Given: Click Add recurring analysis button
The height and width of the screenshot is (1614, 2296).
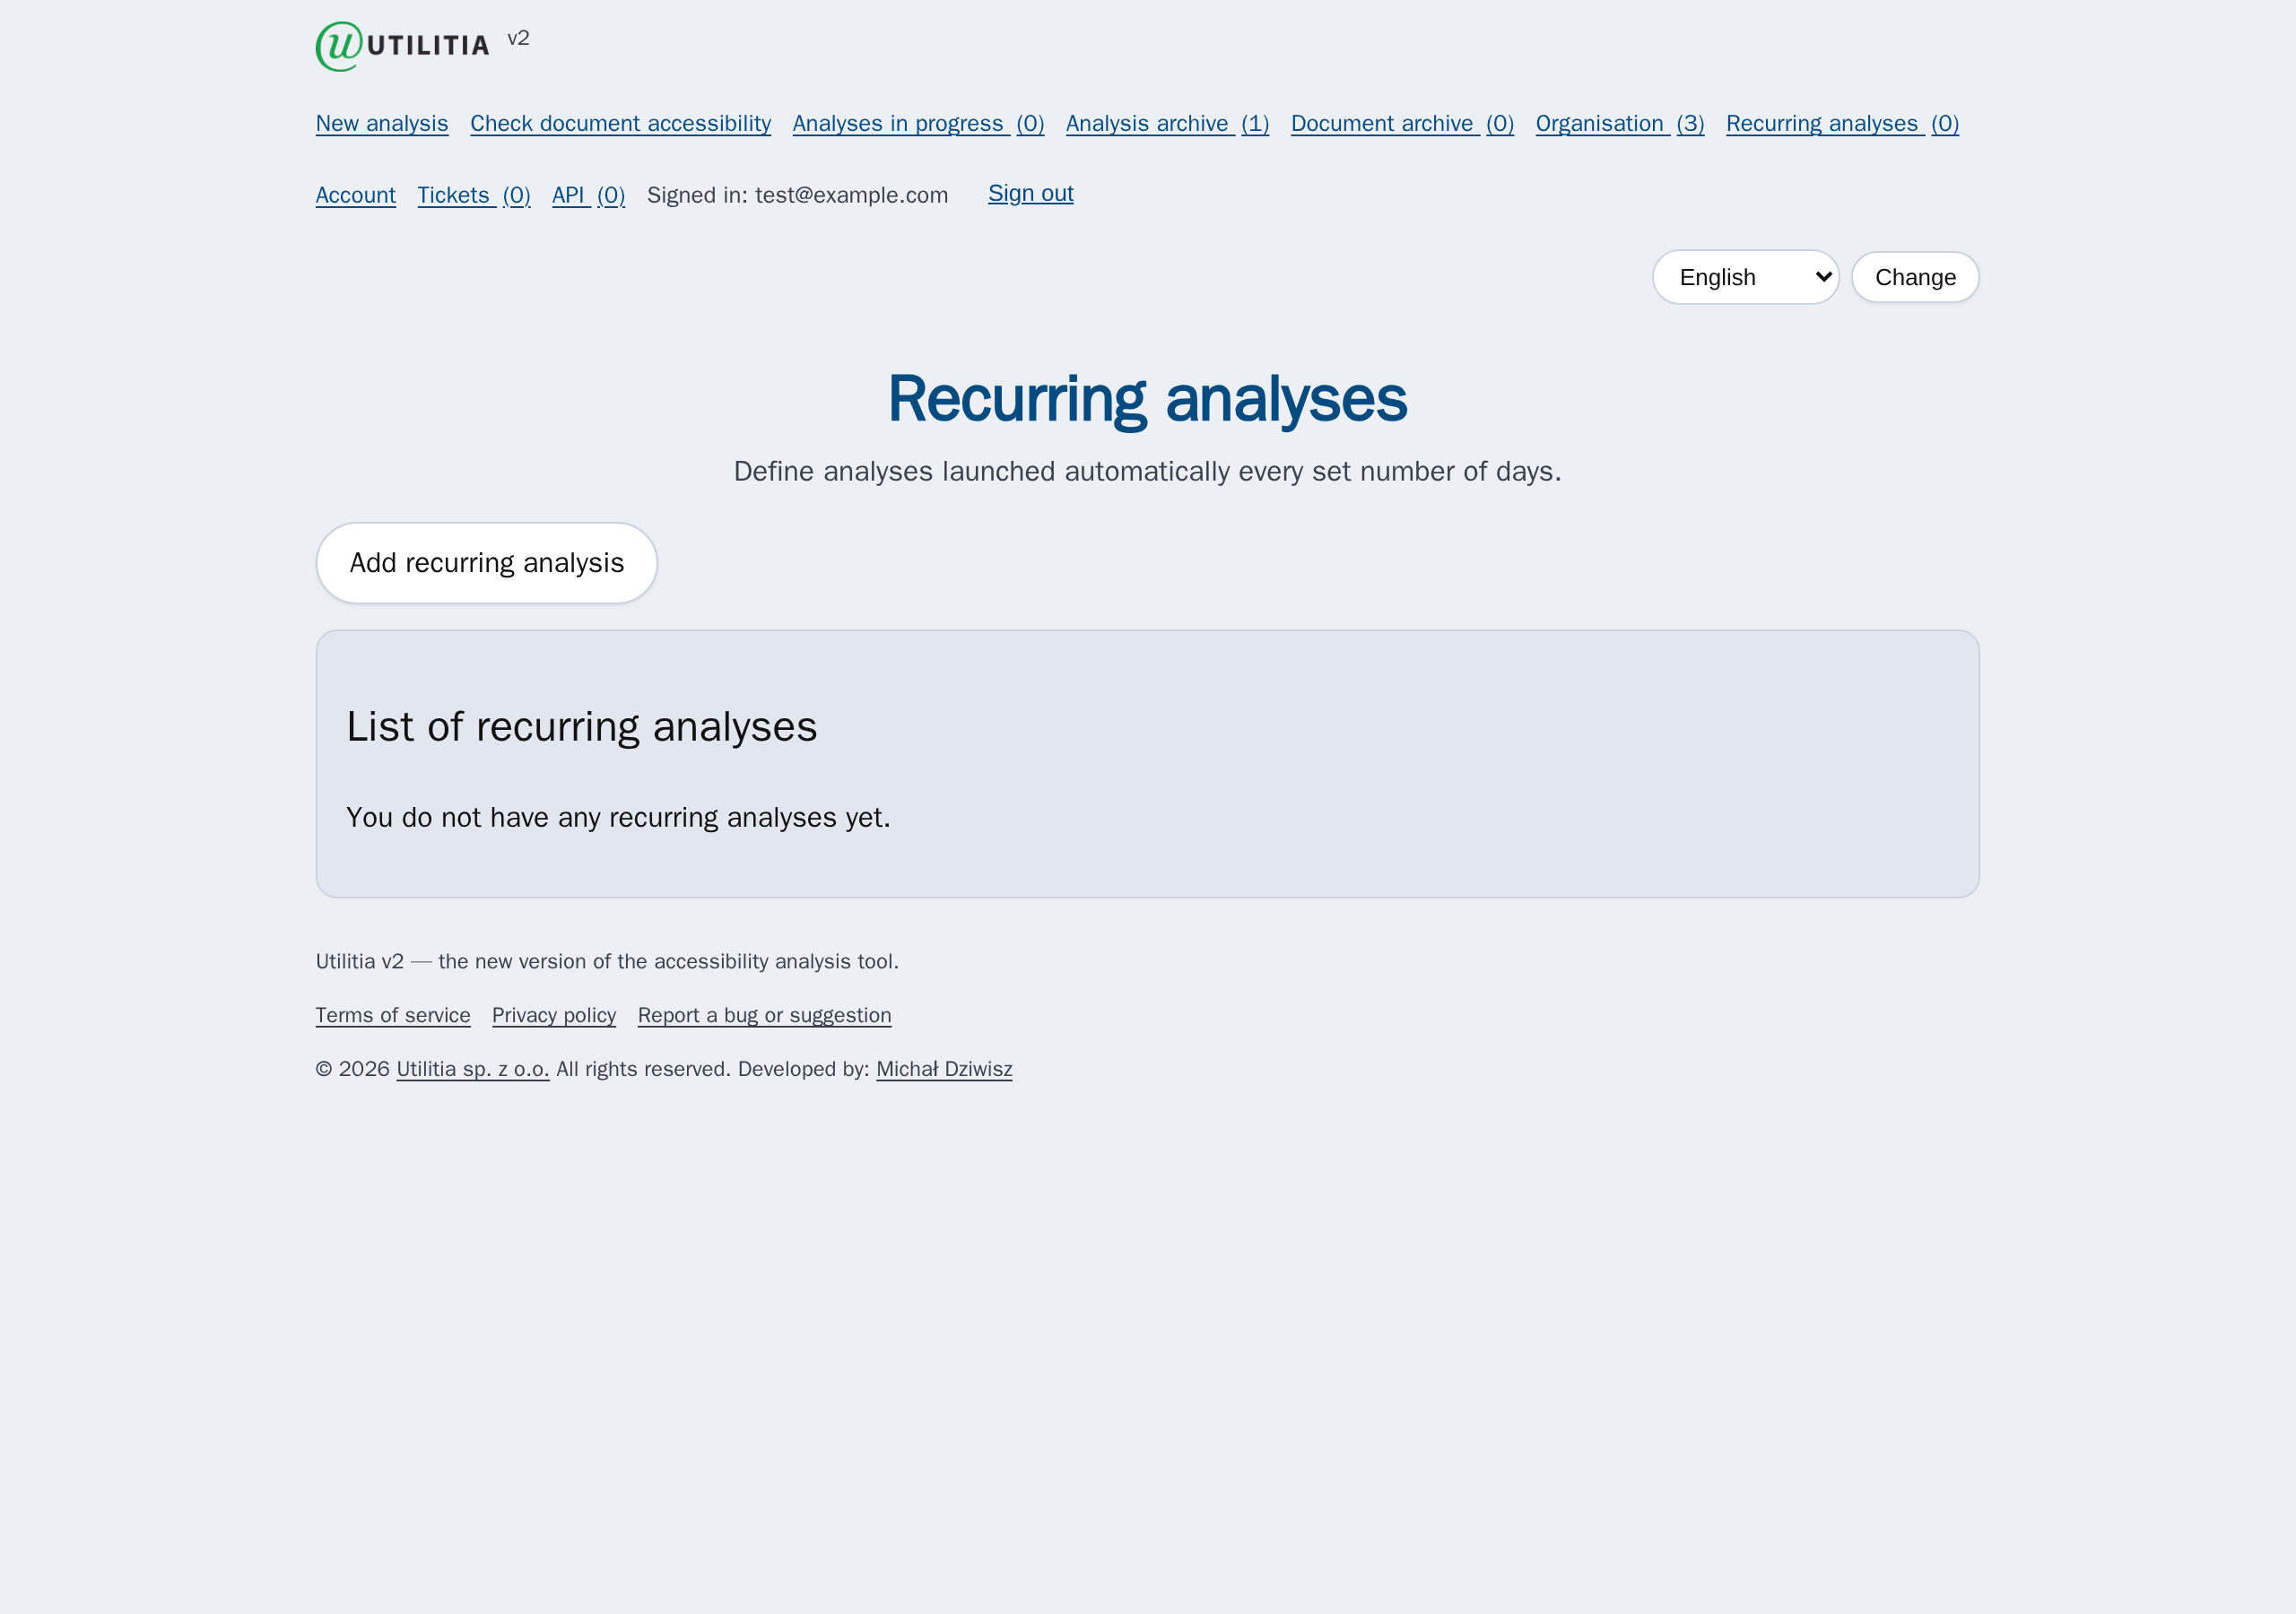Looking at the screenshot, I should (486, 563).
